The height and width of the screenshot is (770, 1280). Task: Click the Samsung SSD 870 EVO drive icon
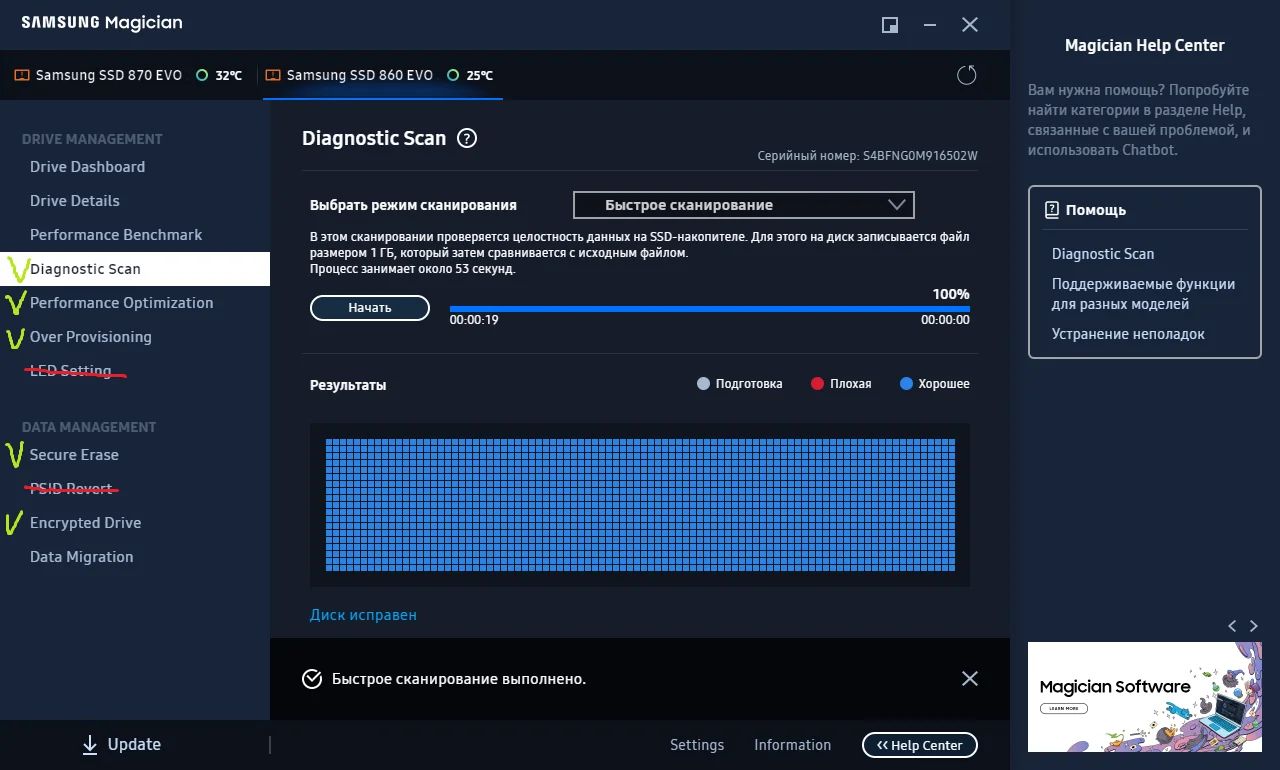(x=21, y=75)
